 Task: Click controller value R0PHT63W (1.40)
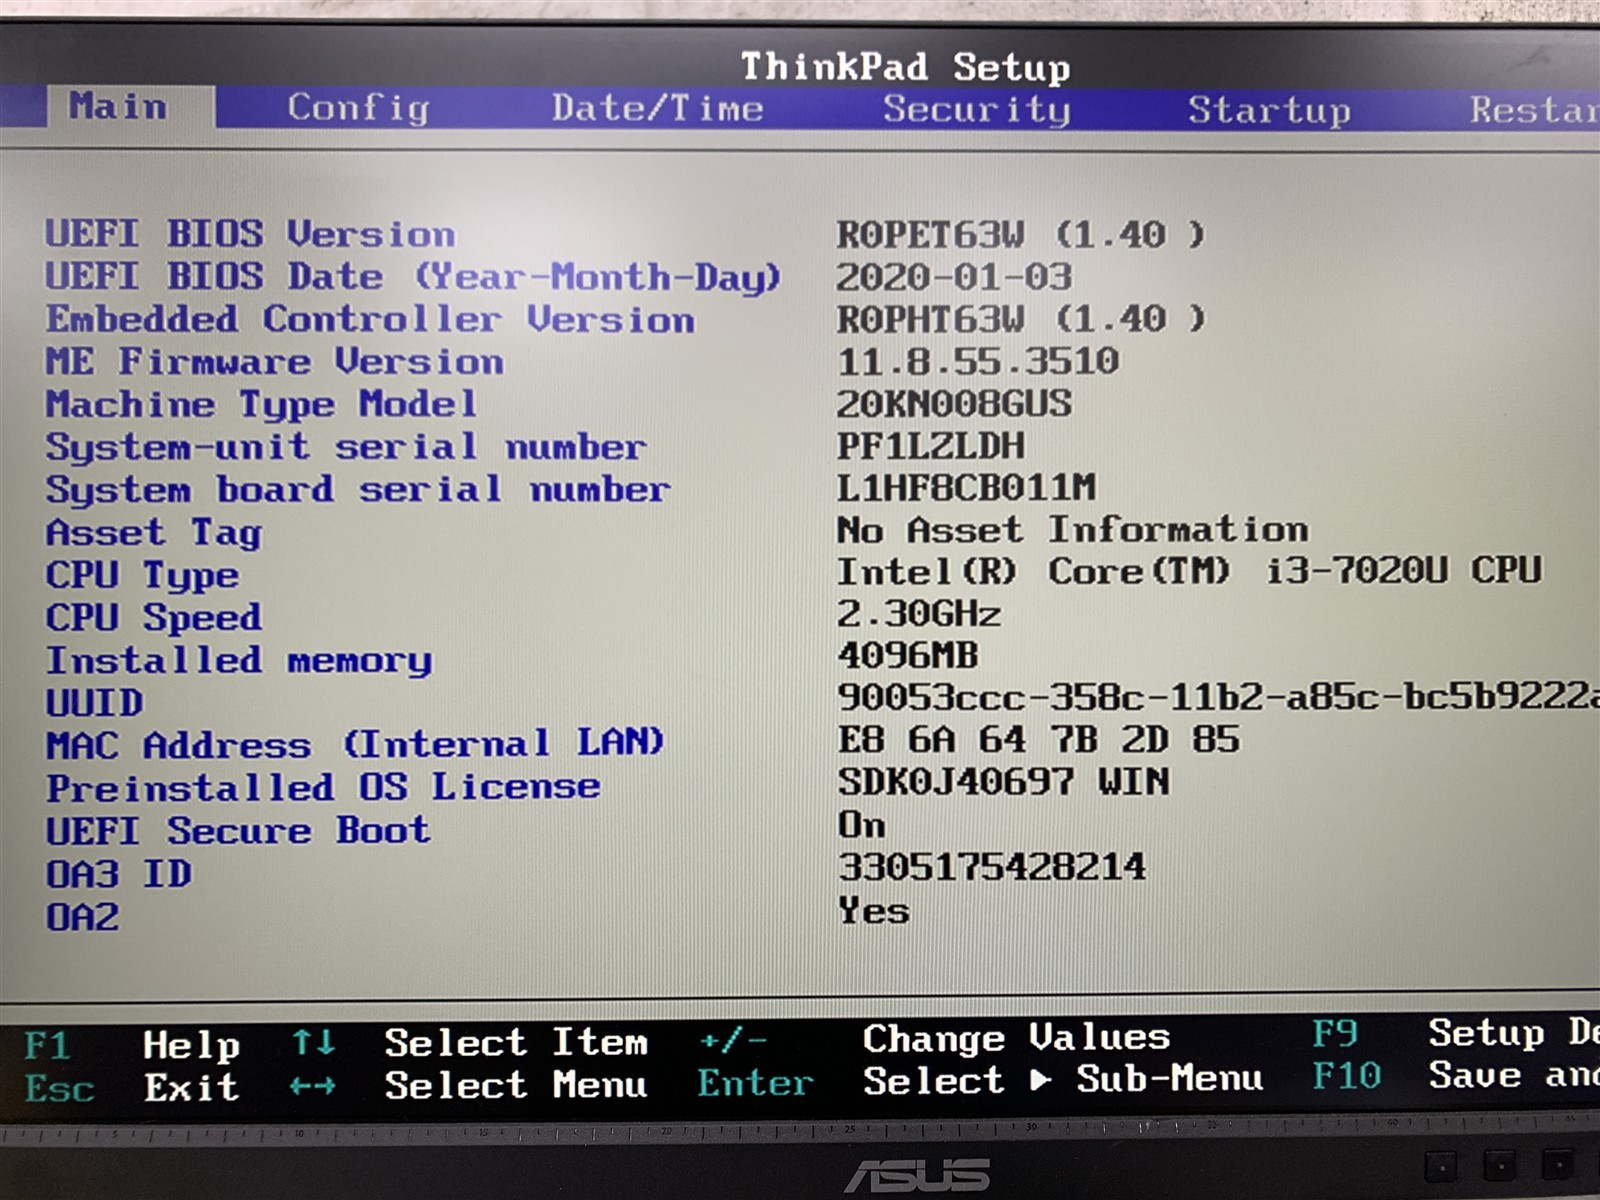pyautogui.click(x=1021, y=320)
